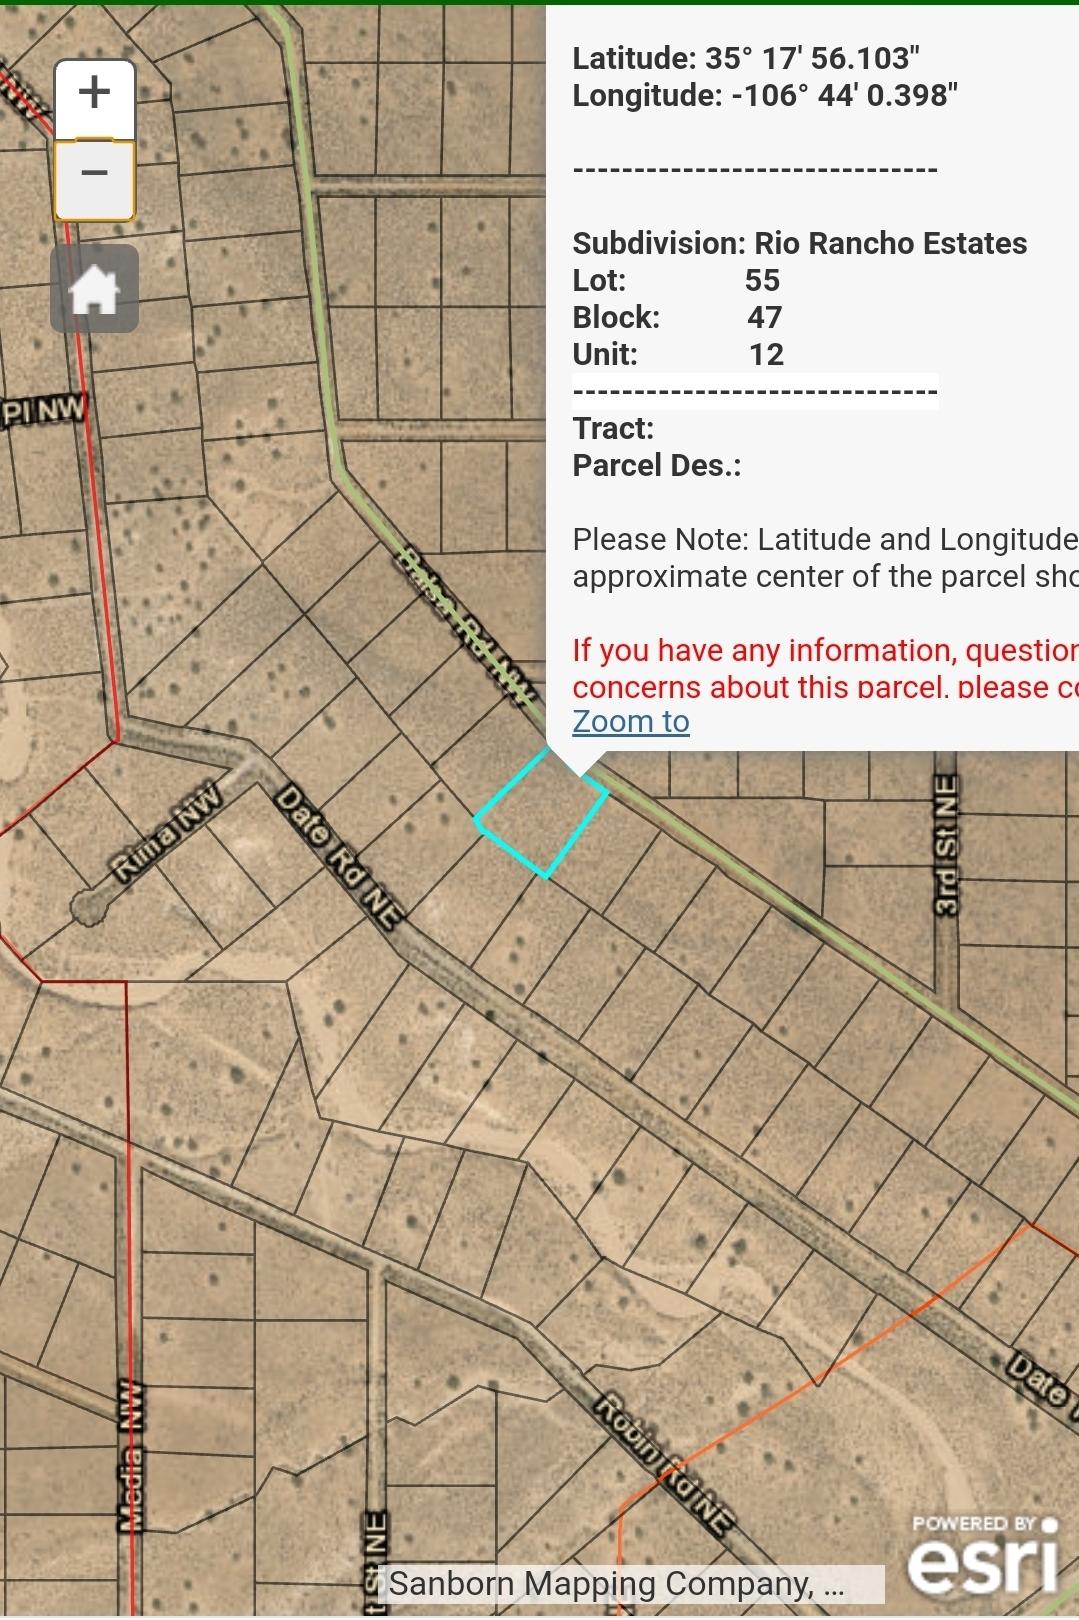The width and height of the screenshot is (1079, 1620).
Task: Zoom in with the plus button
Action: (x=94, y=94)
